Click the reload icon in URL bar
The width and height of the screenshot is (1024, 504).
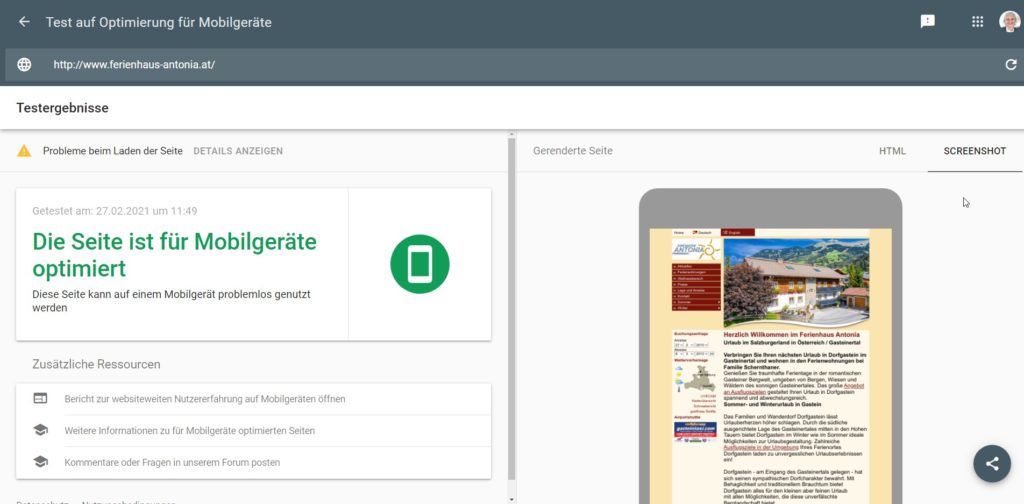pos(1010,65)
